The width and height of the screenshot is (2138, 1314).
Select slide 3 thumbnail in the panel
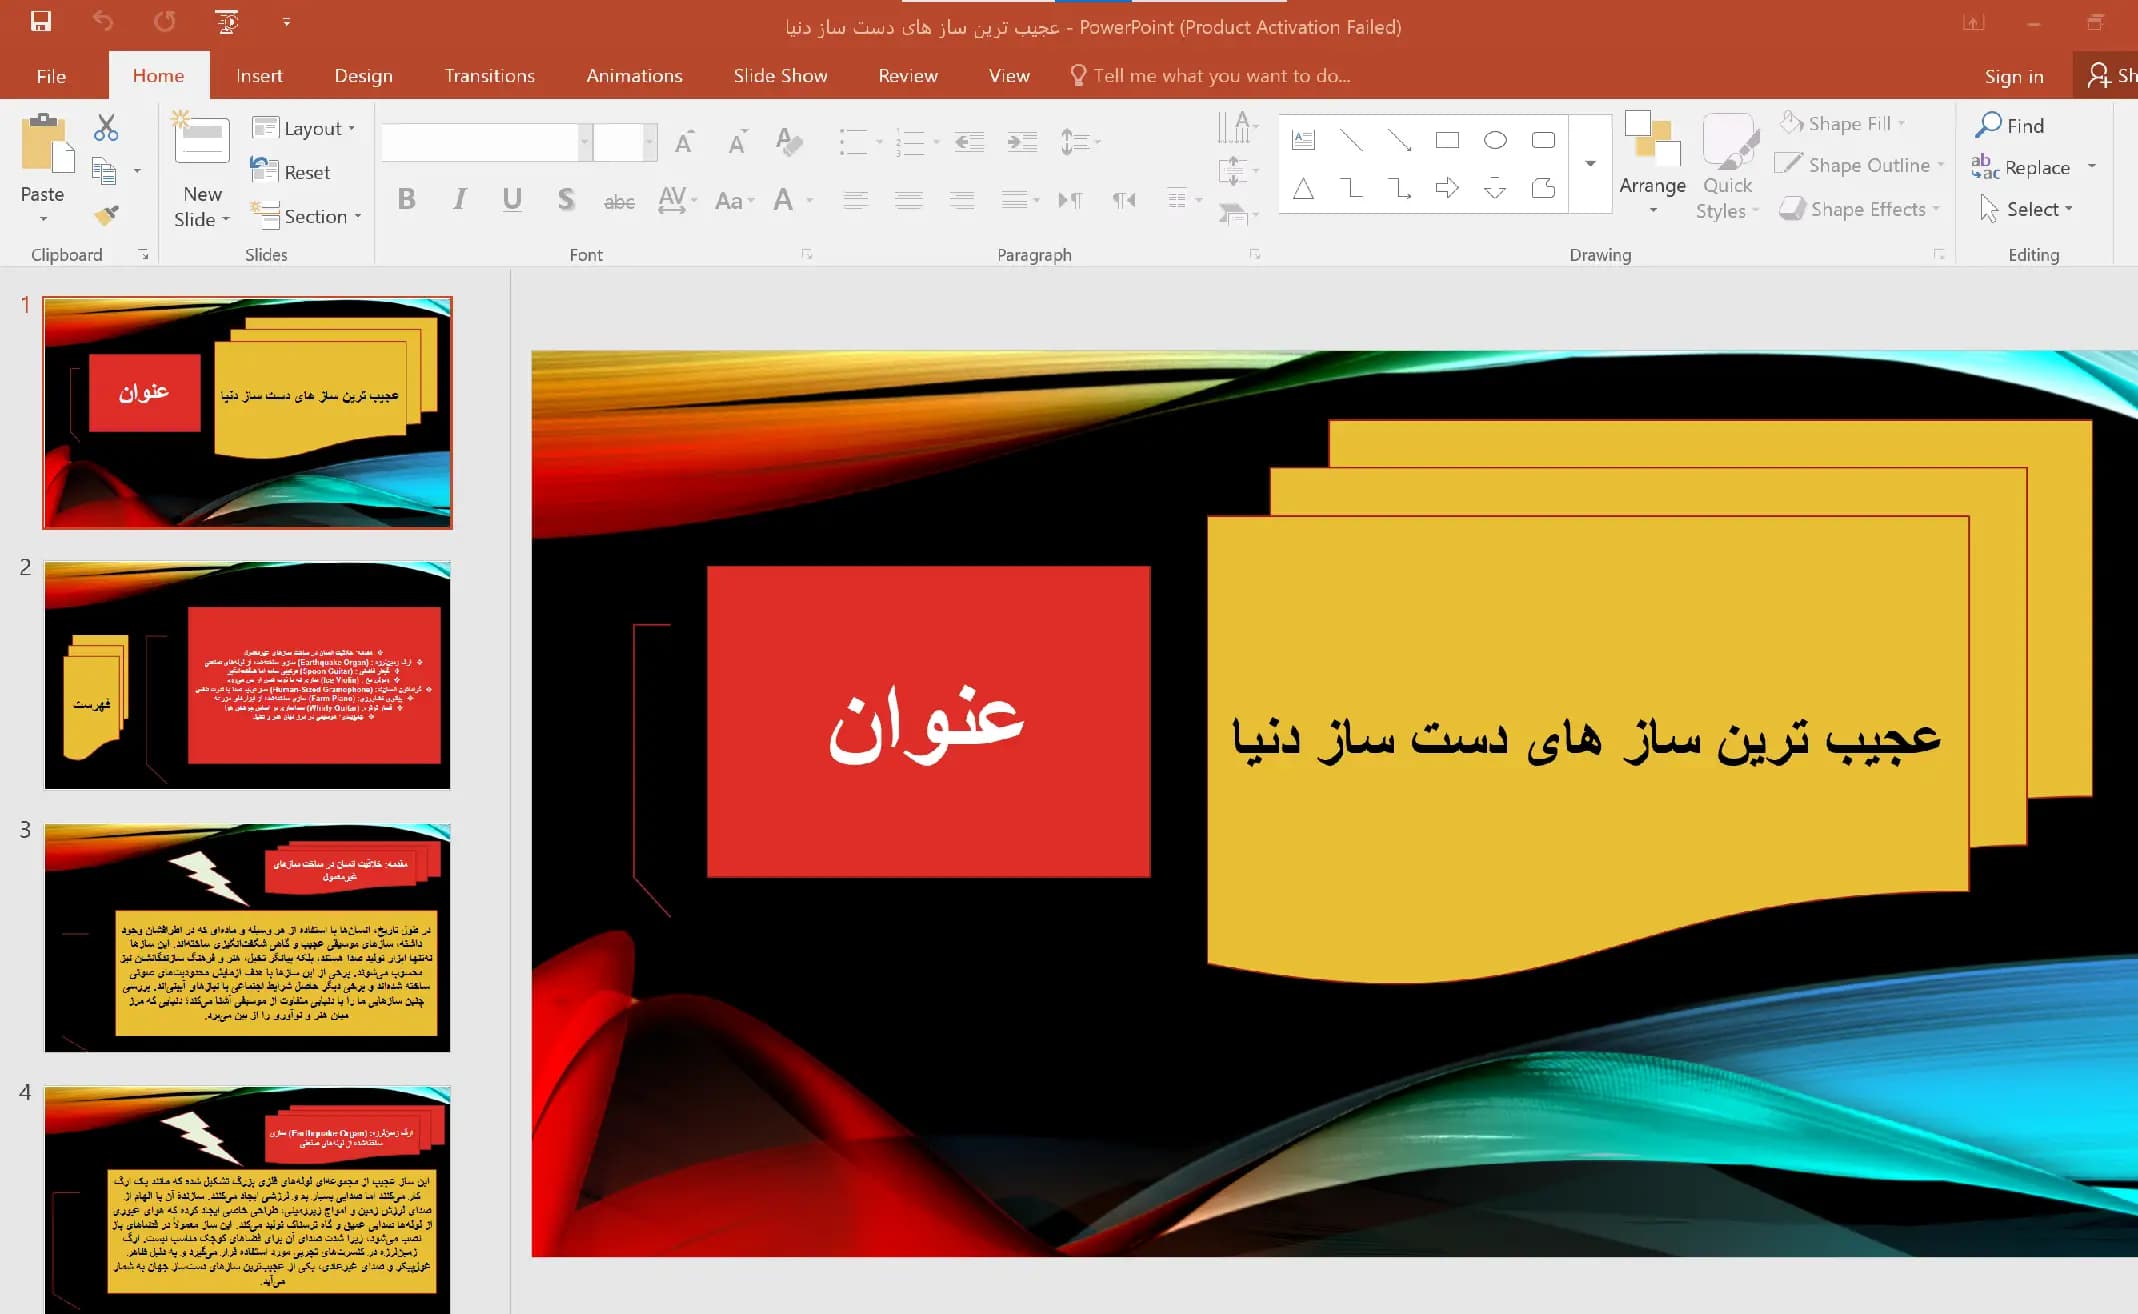point(247,938)
